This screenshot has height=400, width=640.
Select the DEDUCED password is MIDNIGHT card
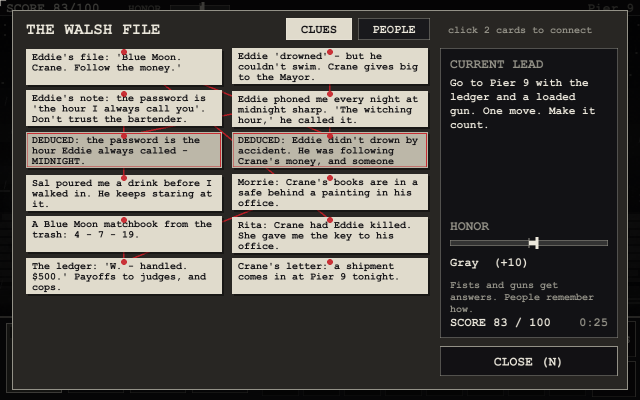click(124, 150)
